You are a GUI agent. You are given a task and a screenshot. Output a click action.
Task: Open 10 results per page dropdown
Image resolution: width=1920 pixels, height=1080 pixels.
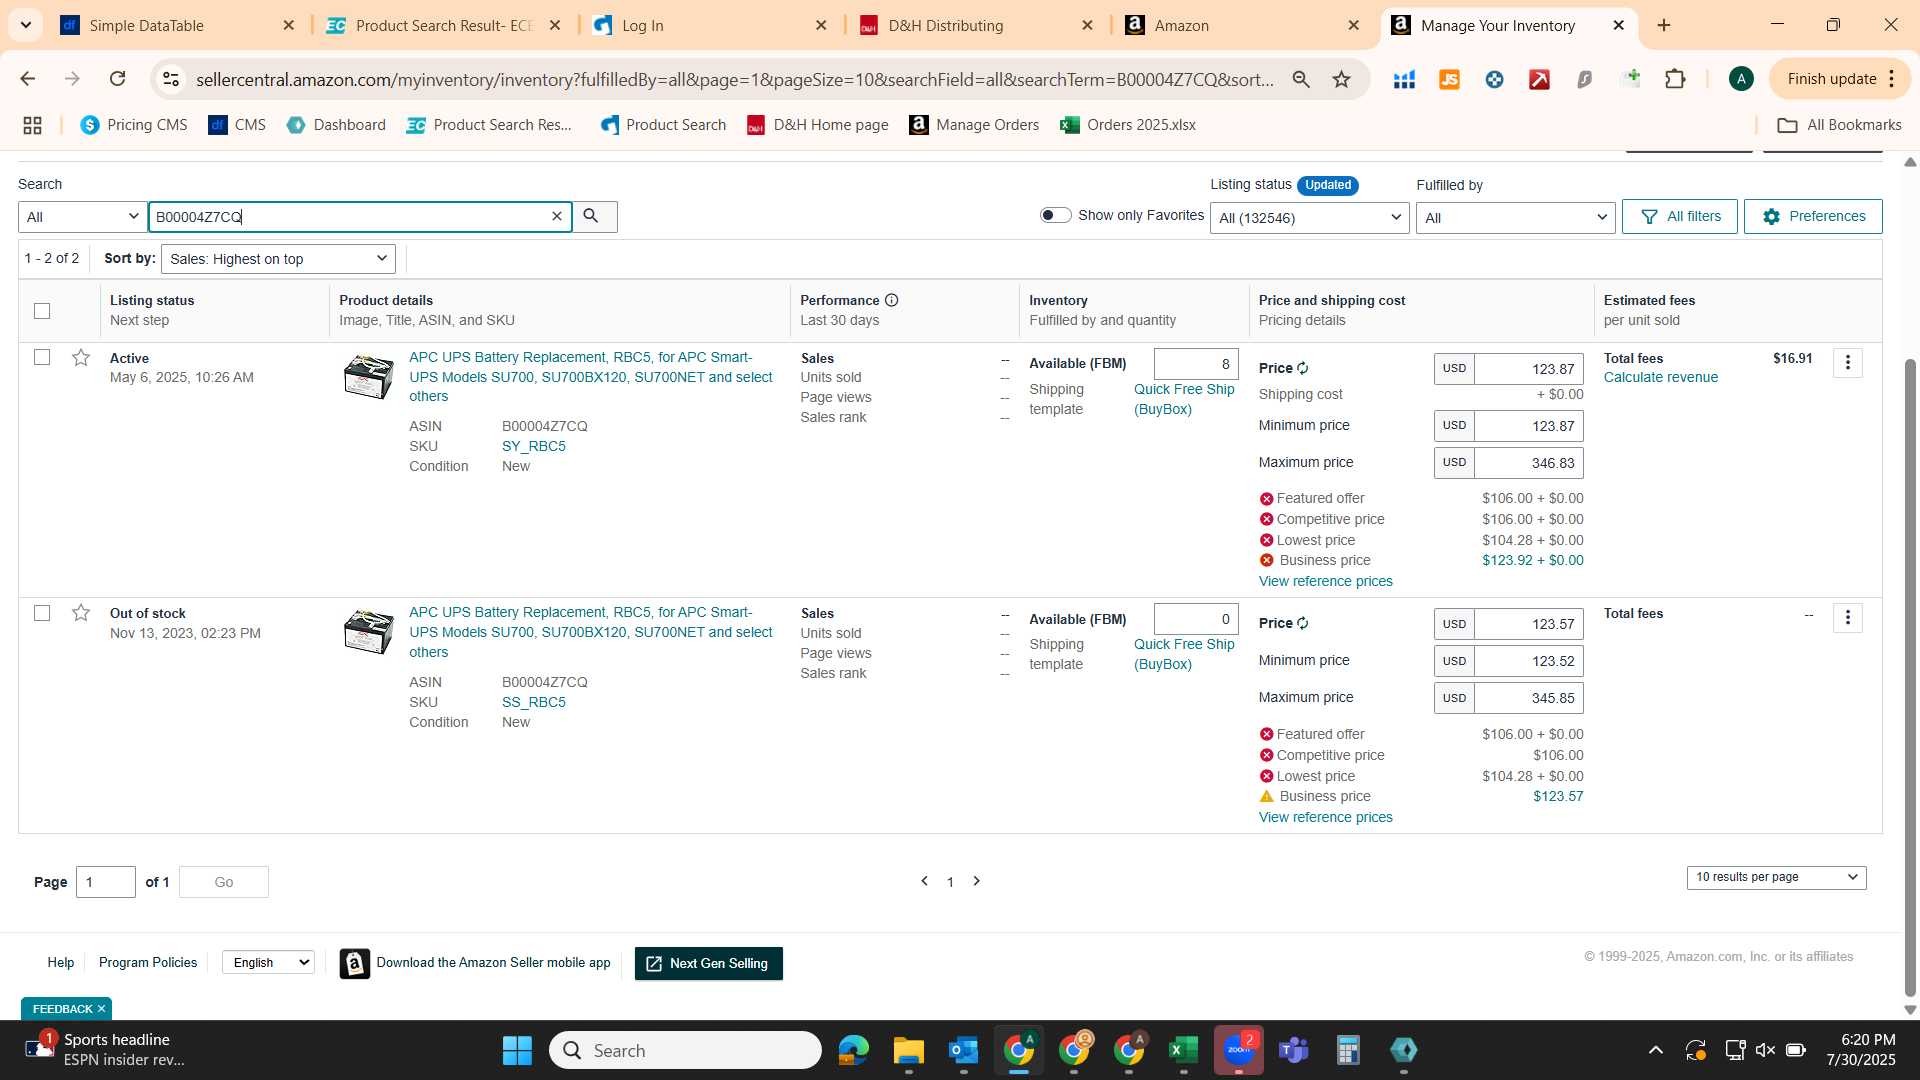[x=1776, y=877]
